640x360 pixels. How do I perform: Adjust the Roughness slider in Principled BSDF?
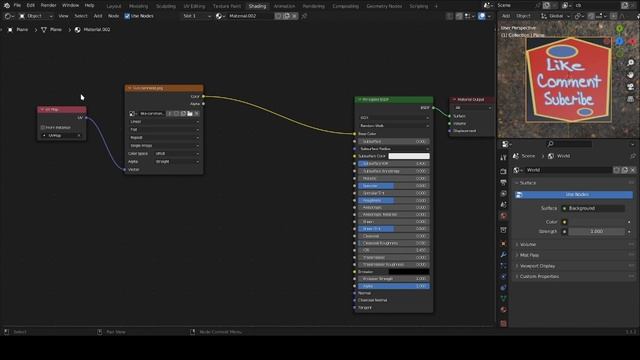point(394,200)
